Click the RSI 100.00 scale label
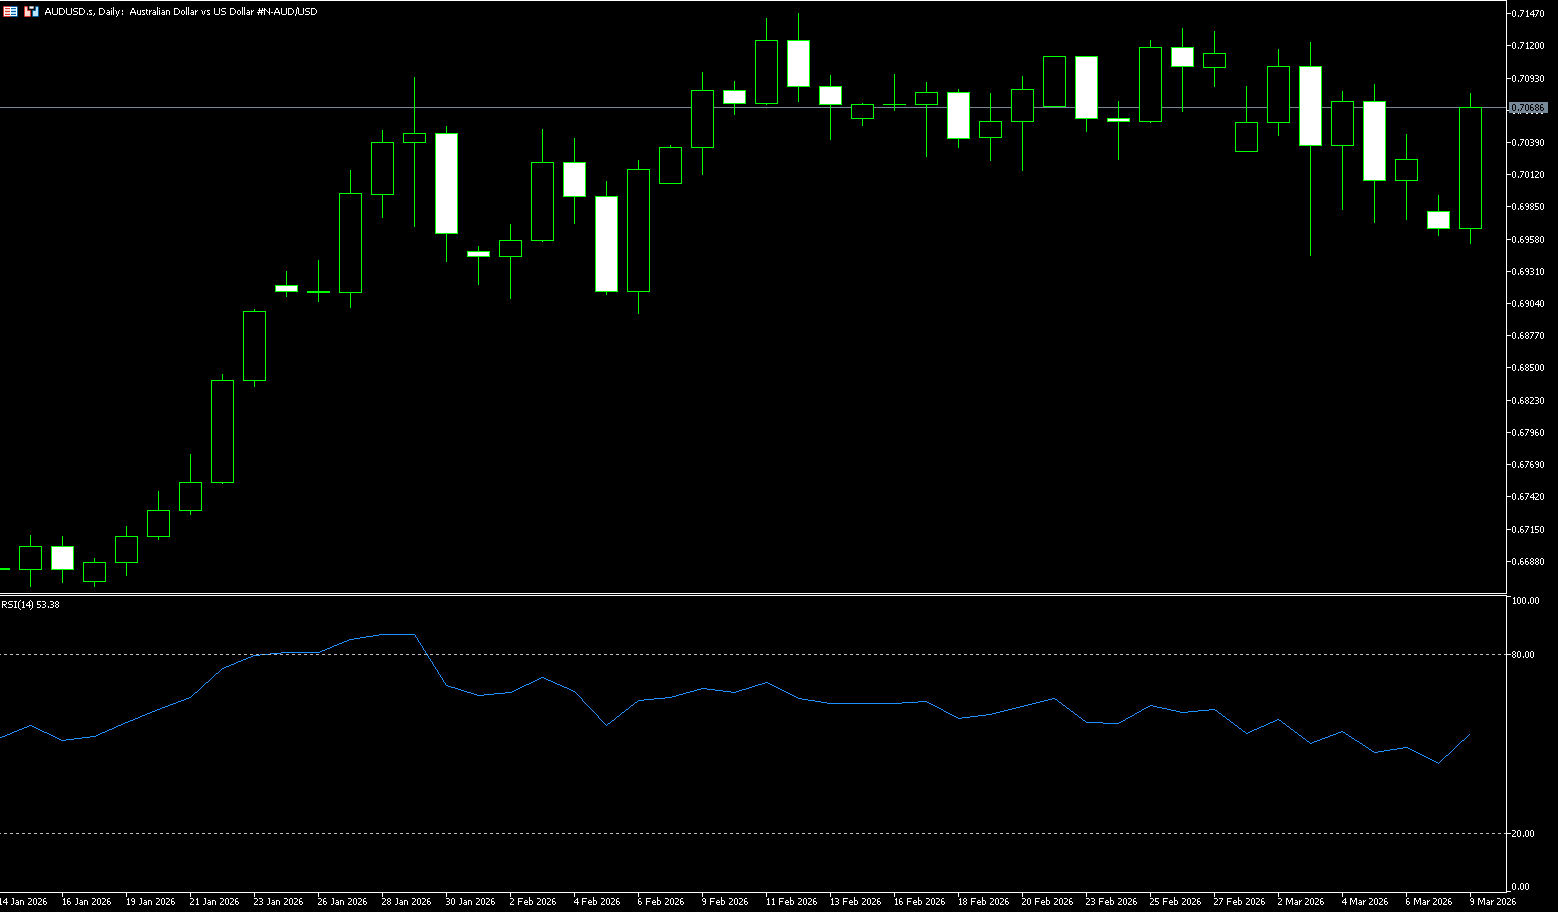The image size is (1558, 912). [x=1525, y=601]
